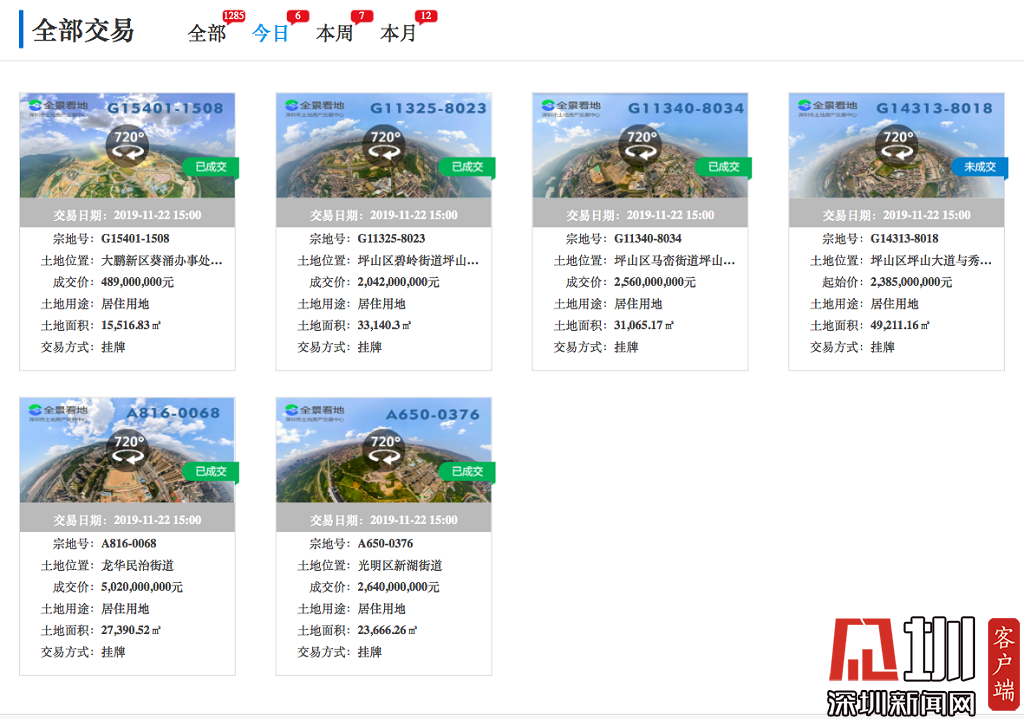The width and height of the screenshot is (1024, 719).
Task: Click the 全景看地 logo on first card
Action: pos(59,106)
